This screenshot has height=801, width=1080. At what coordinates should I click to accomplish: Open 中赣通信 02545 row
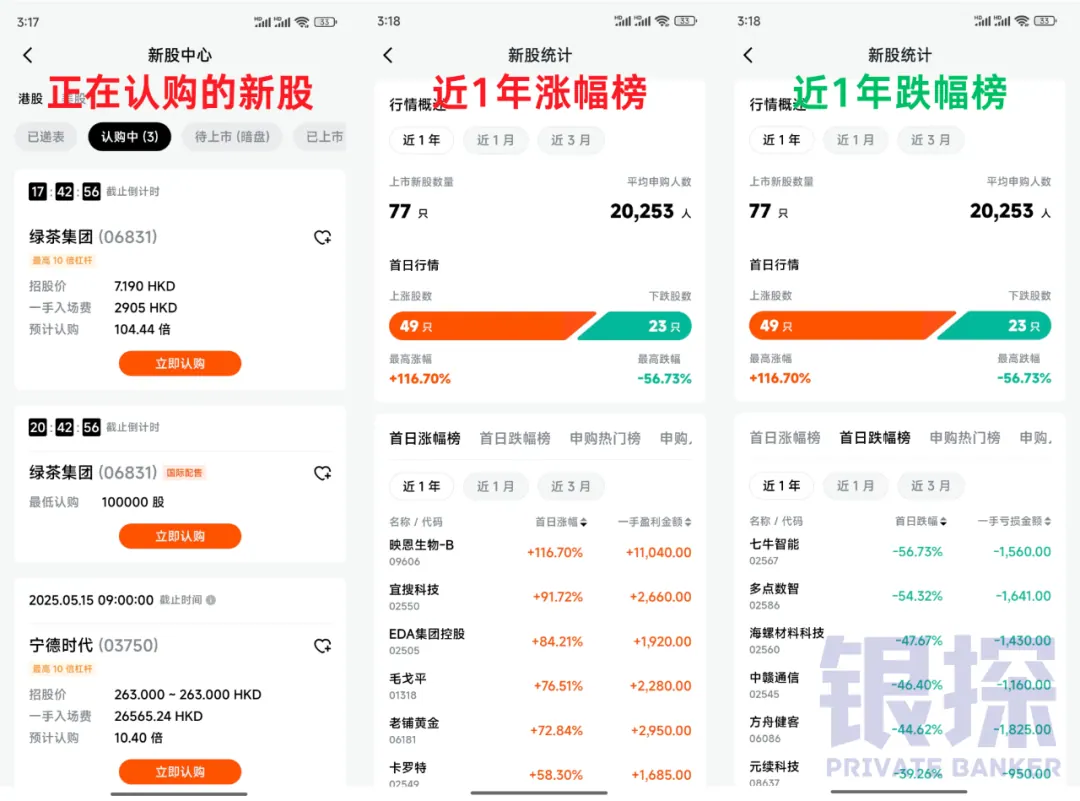(x=900, y=685)
